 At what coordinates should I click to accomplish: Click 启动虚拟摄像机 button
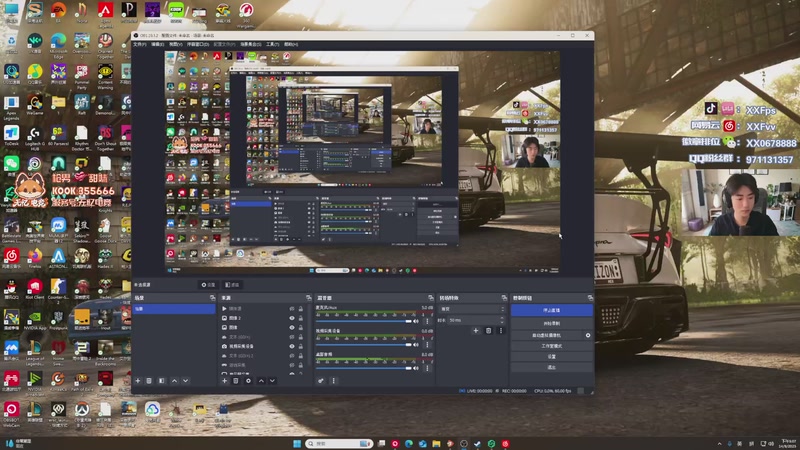click(x=546, y=335)
